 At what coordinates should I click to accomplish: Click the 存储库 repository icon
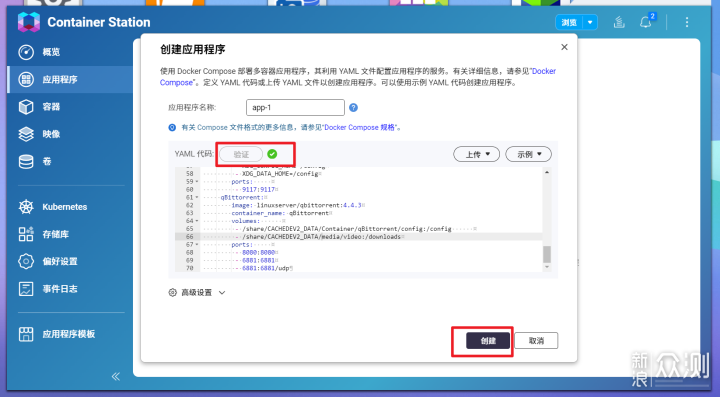tap(26, 234)
